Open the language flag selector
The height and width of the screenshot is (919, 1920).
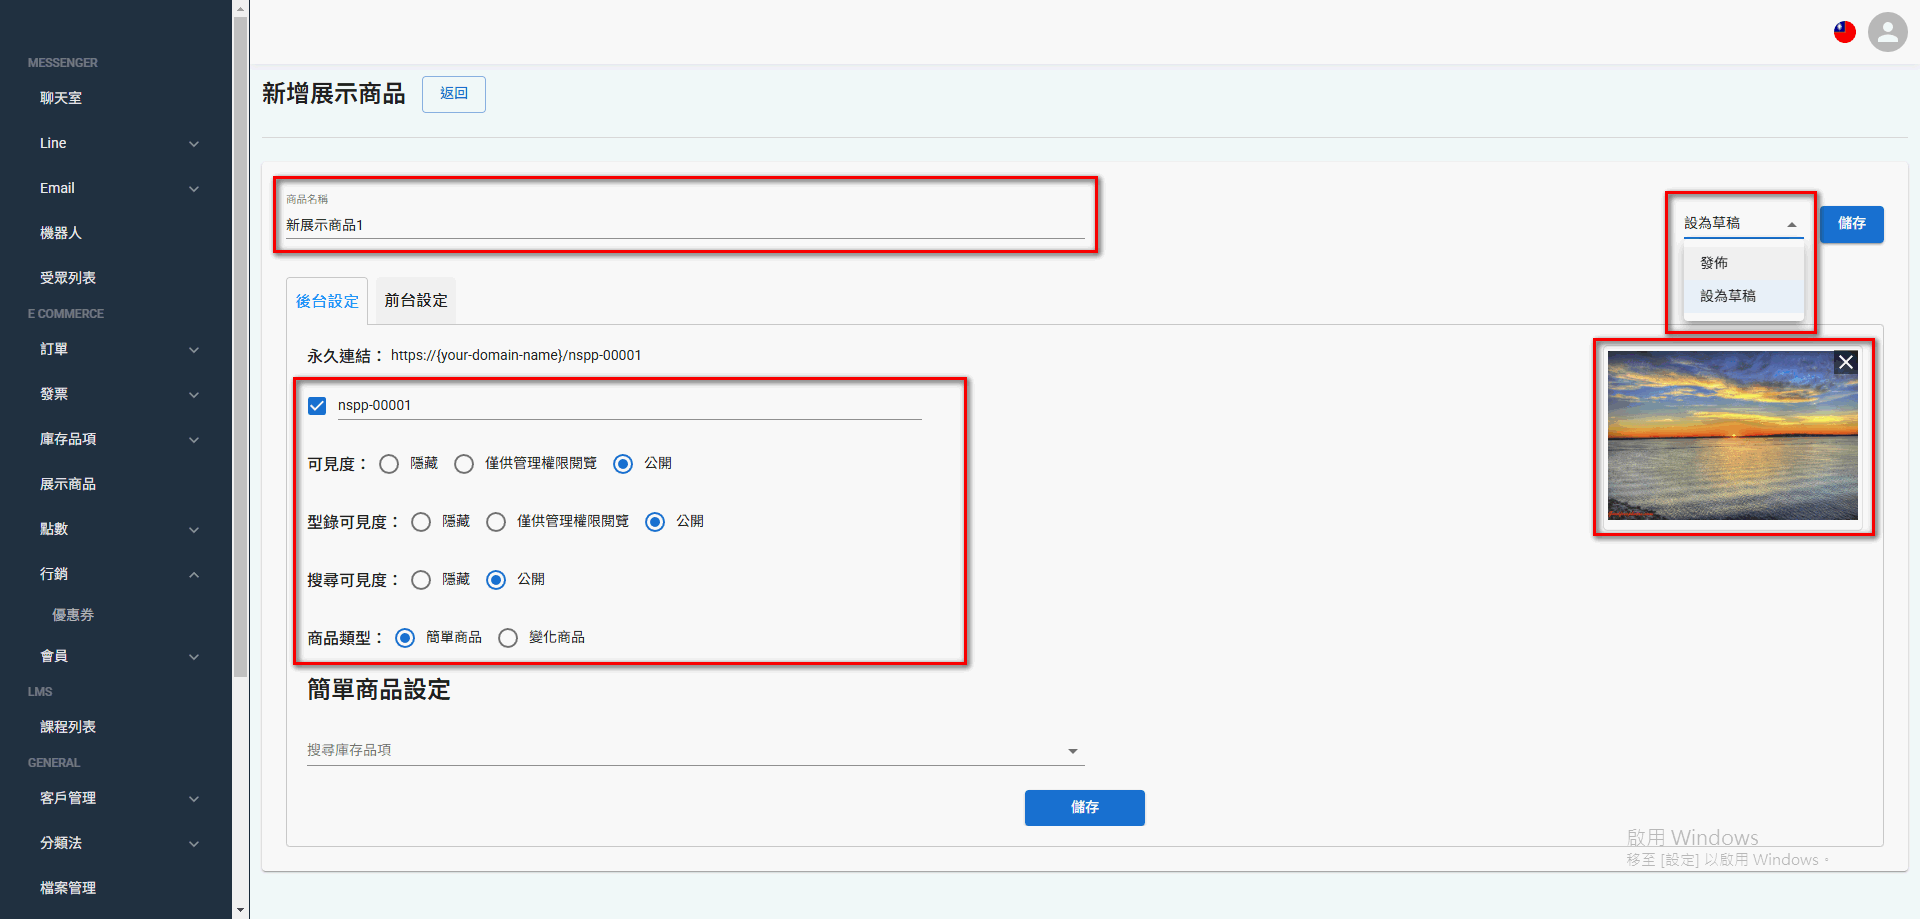pos(1845,32)
